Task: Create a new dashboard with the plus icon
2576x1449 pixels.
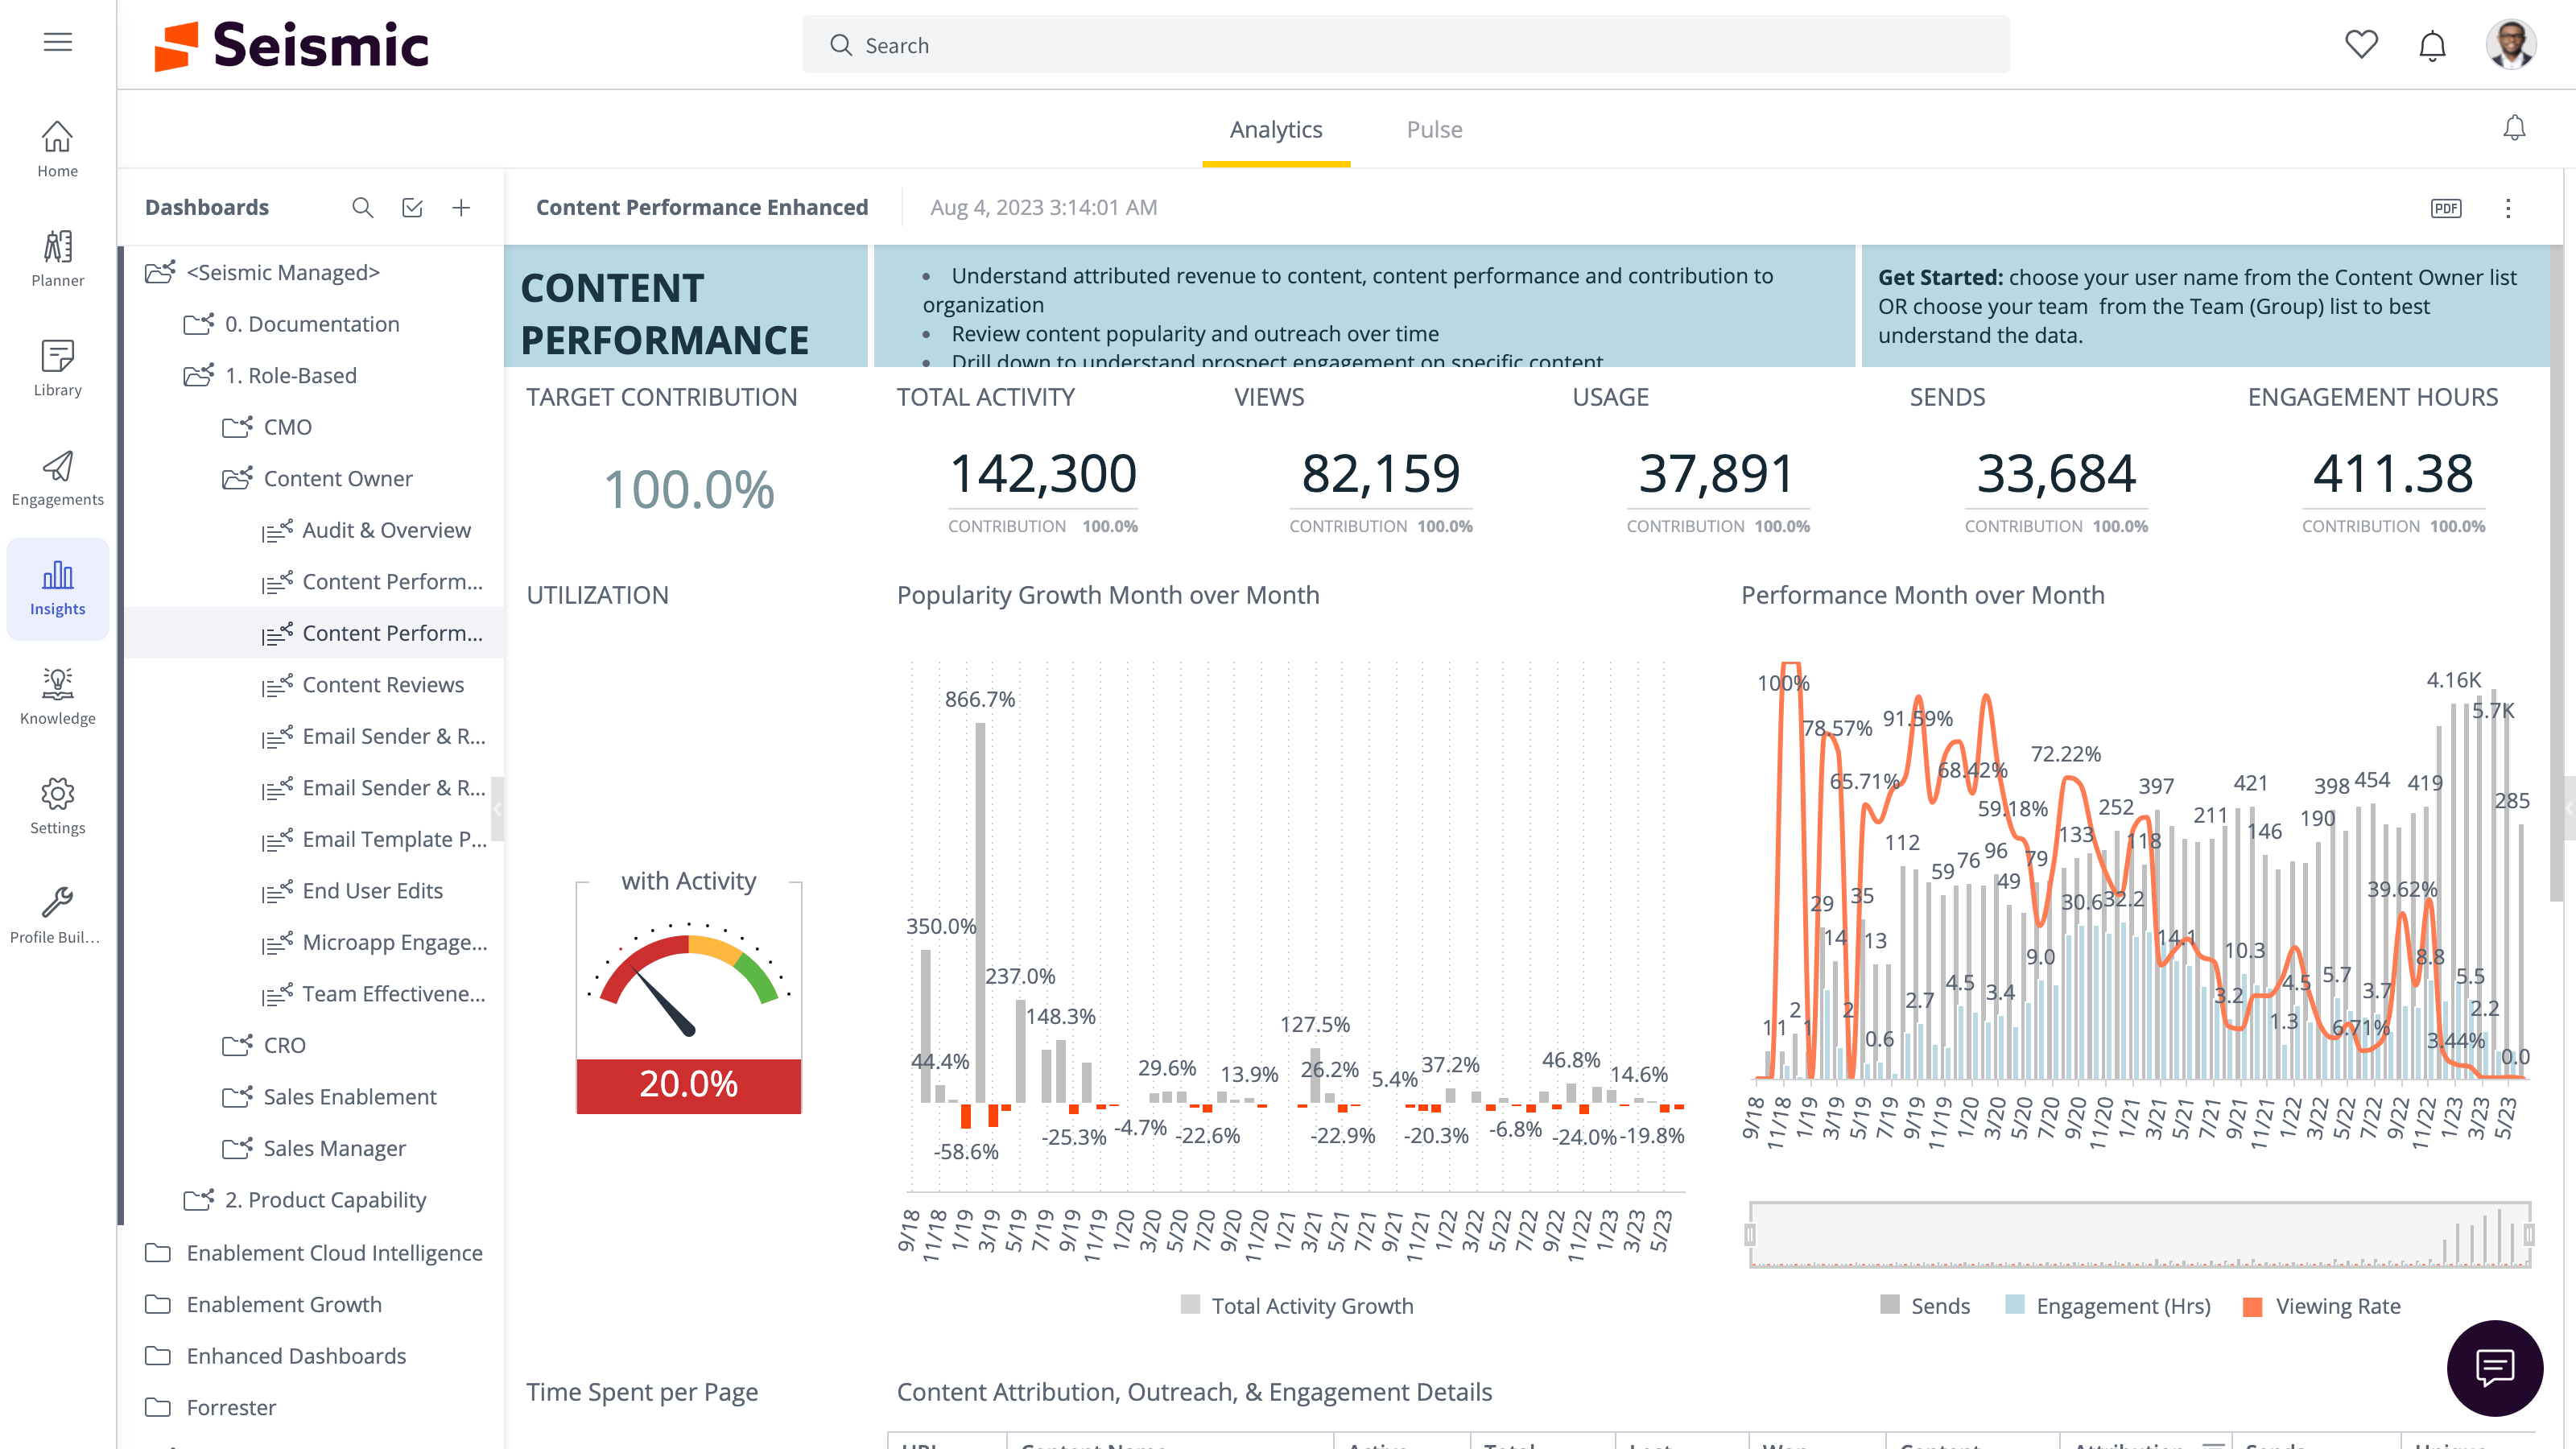Action: (461, 208)
